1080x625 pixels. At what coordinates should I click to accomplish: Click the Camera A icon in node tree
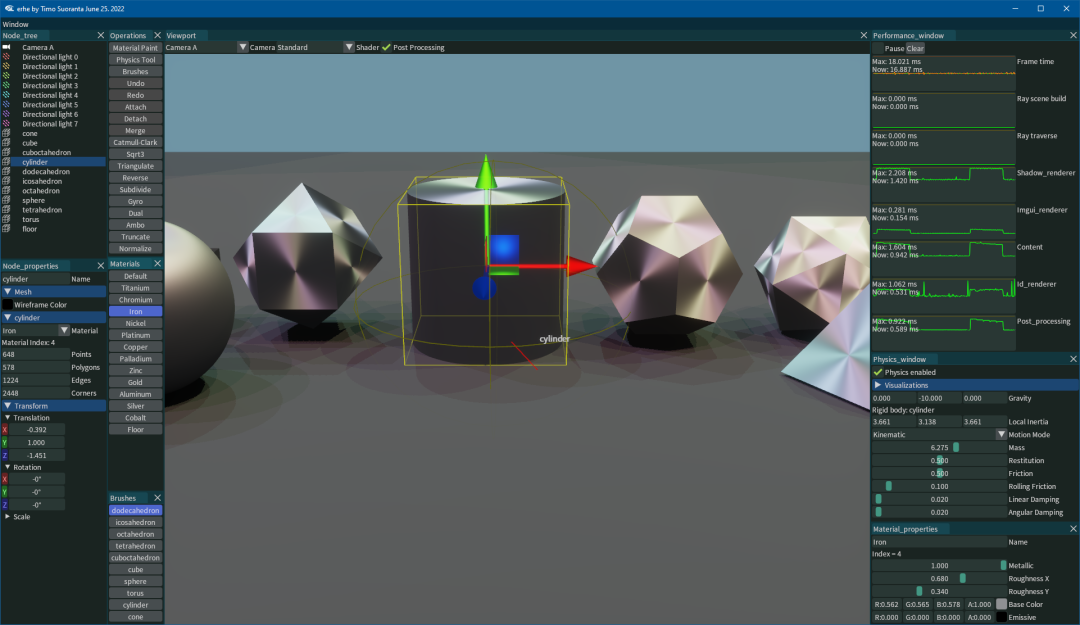7,47
